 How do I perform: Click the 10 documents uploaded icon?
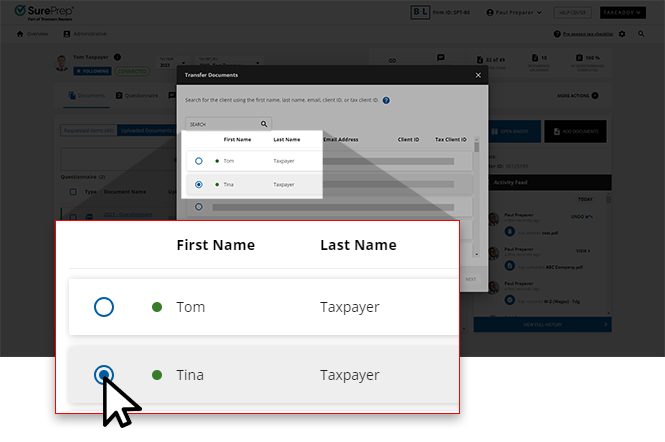[x=535, y=58]
